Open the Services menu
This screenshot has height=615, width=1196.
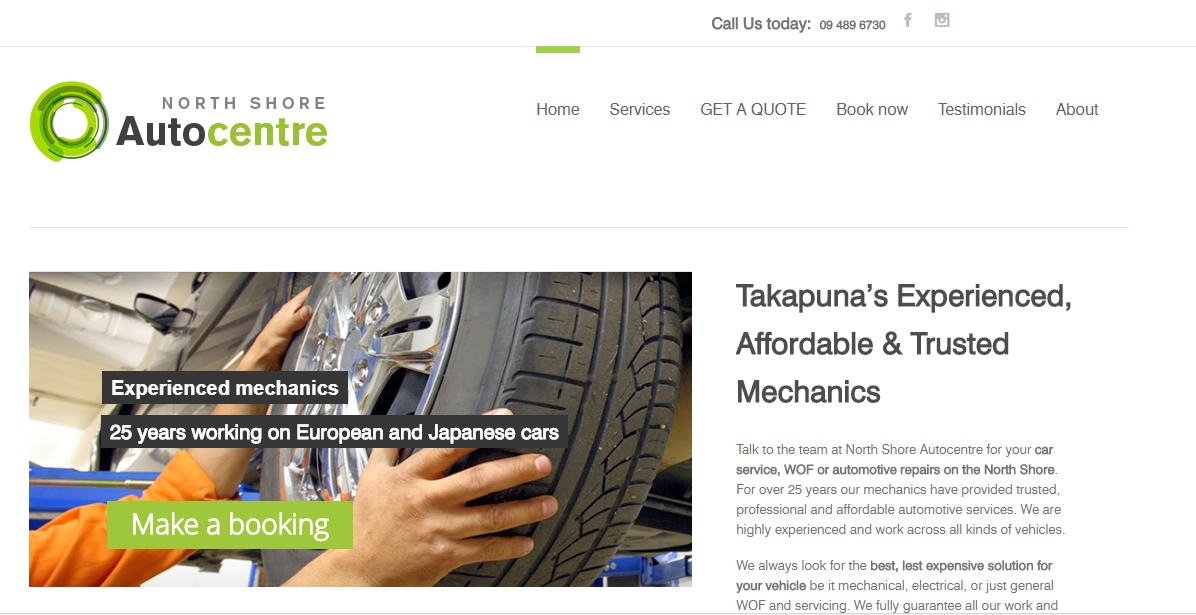(639, 109)
